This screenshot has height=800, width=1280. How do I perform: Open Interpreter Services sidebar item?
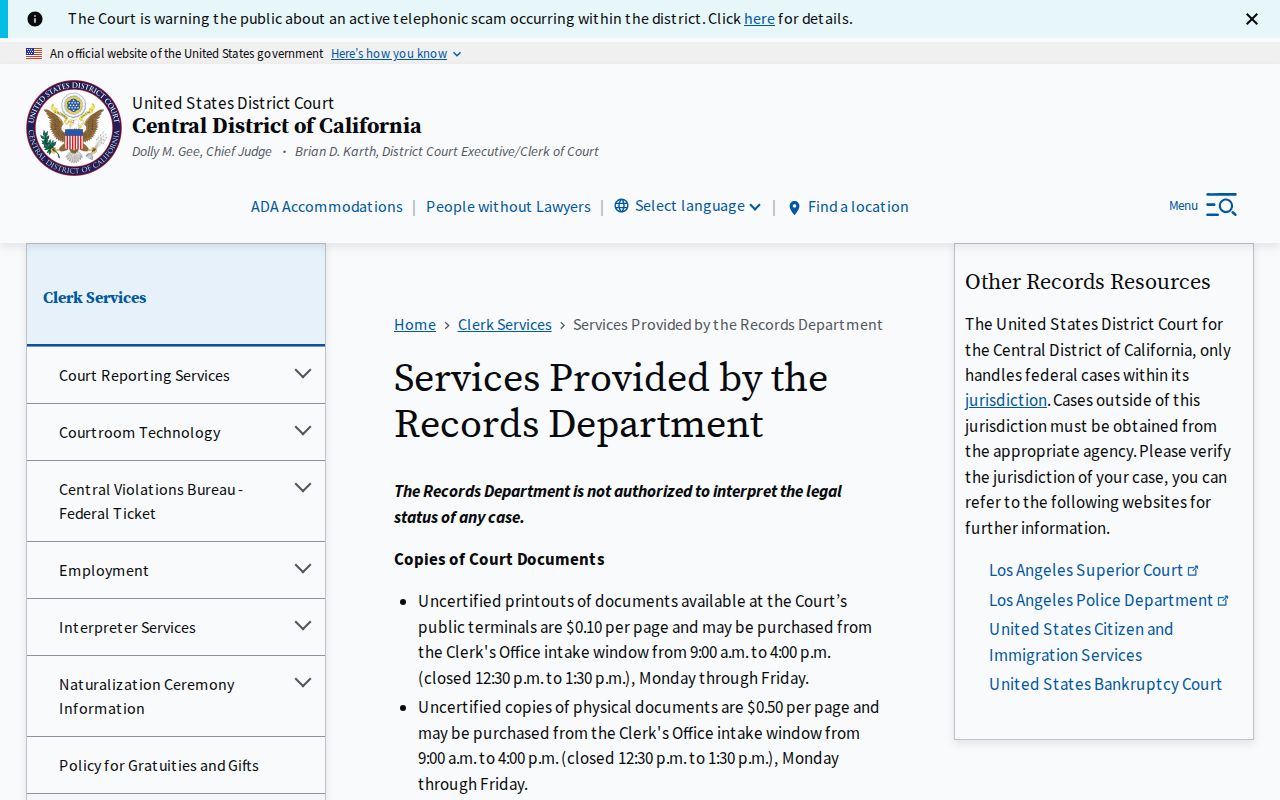(x=127, y=628)
